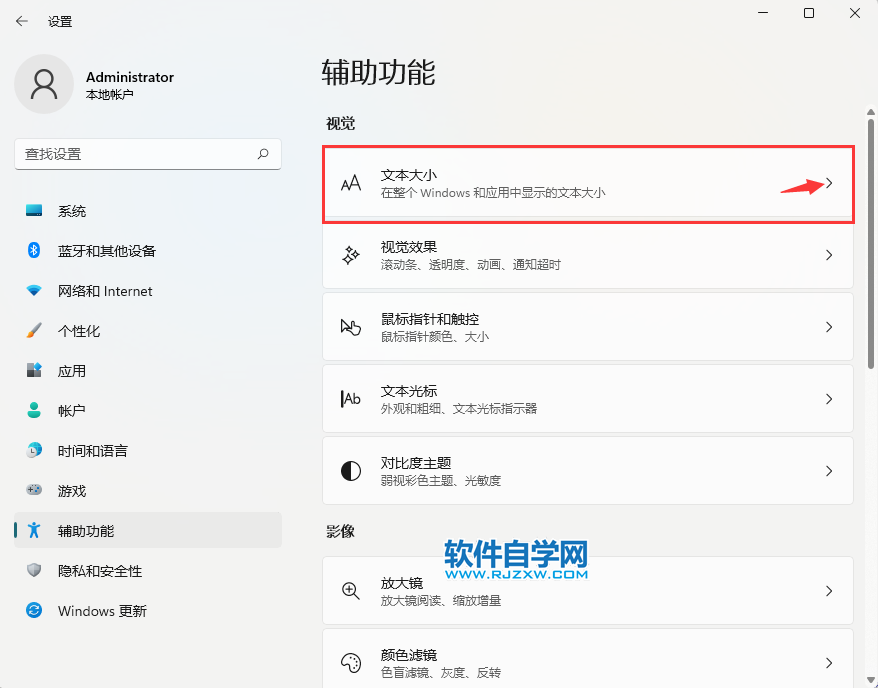Click the Visual effects sparkle icon
The image size is (878, 688).
pyautogui.click(x=351, y=255)
